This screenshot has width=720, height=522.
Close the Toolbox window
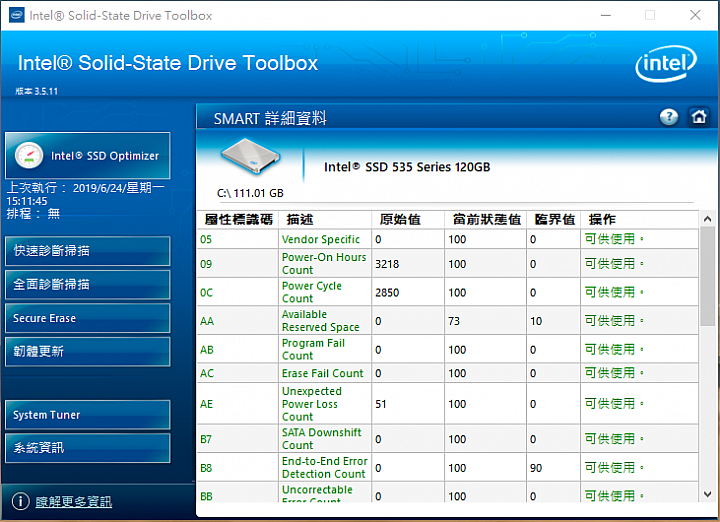(695, 15)
